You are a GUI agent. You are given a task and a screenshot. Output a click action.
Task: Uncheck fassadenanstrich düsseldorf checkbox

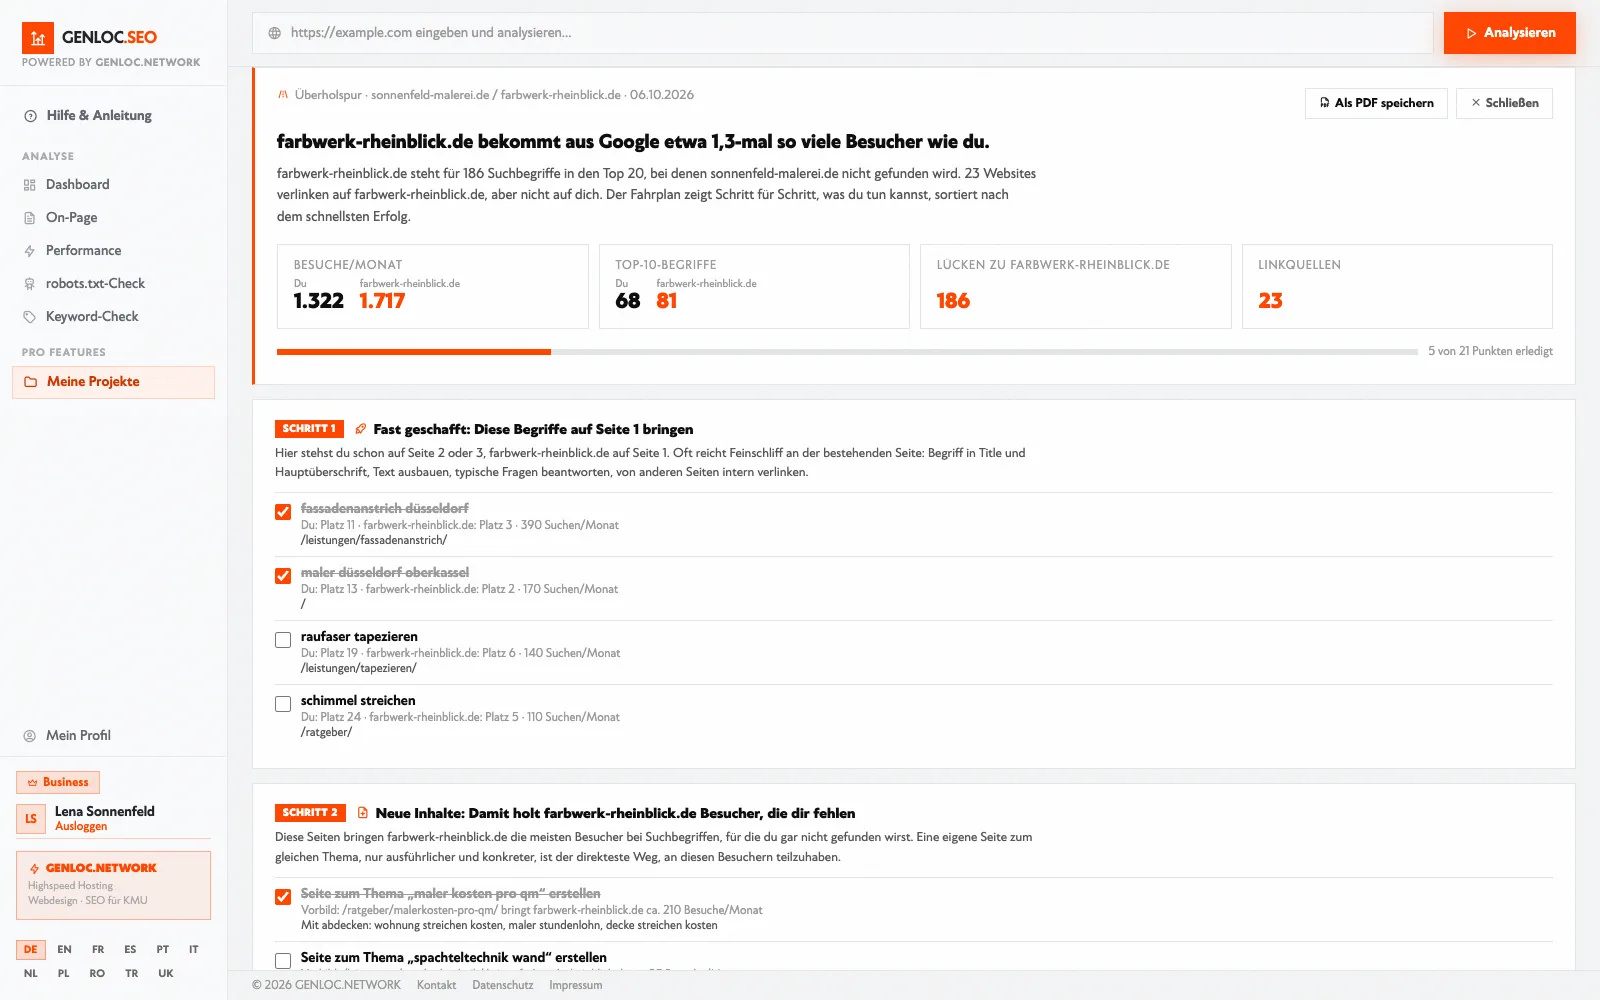(x=283, y=512)
